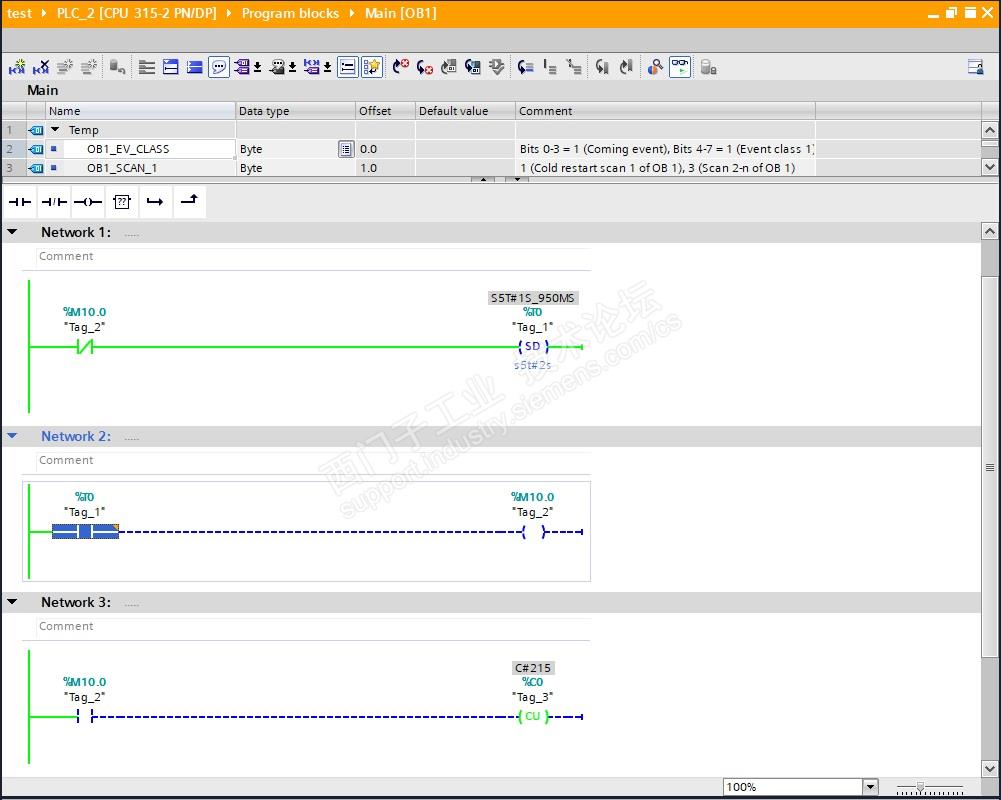Select the highlighted %T0 contact in Network 2
Viewport: 1001px width, 800px height.
[85, 531]
